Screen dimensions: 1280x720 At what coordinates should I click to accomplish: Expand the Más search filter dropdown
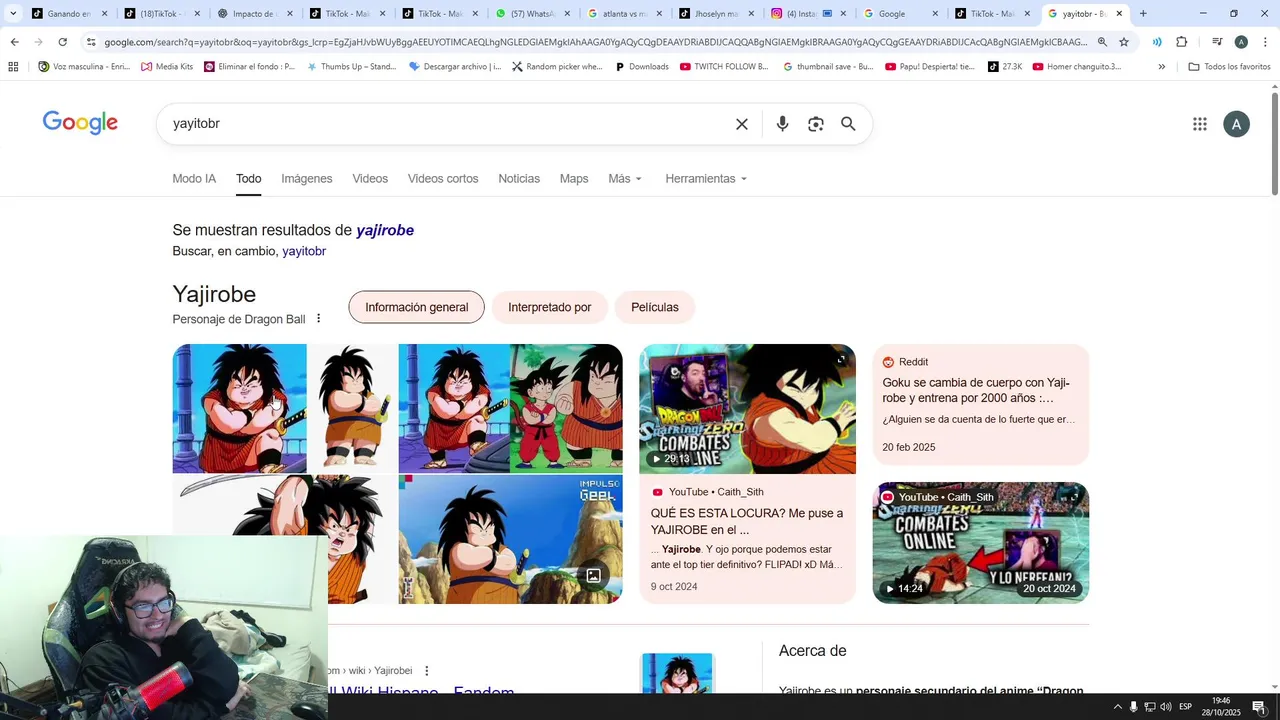pos(625,179)
